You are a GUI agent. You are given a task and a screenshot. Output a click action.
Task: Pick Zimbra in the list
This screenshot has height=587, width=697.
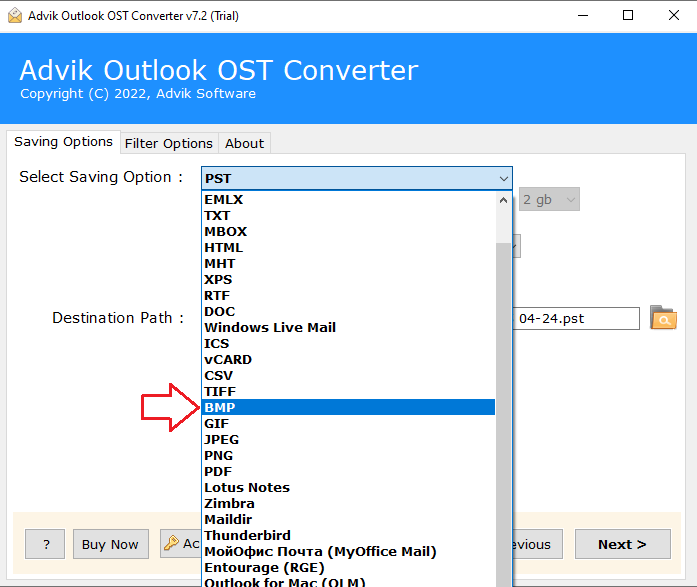pos(348,503)
